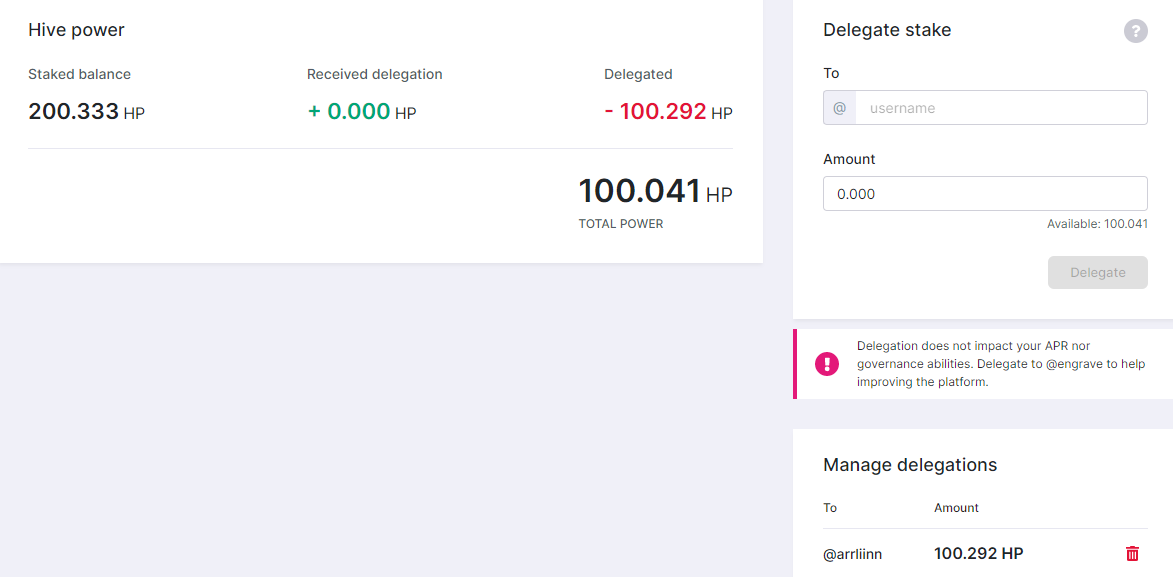Click the Received delegation value + 0.000 HP

361,112
